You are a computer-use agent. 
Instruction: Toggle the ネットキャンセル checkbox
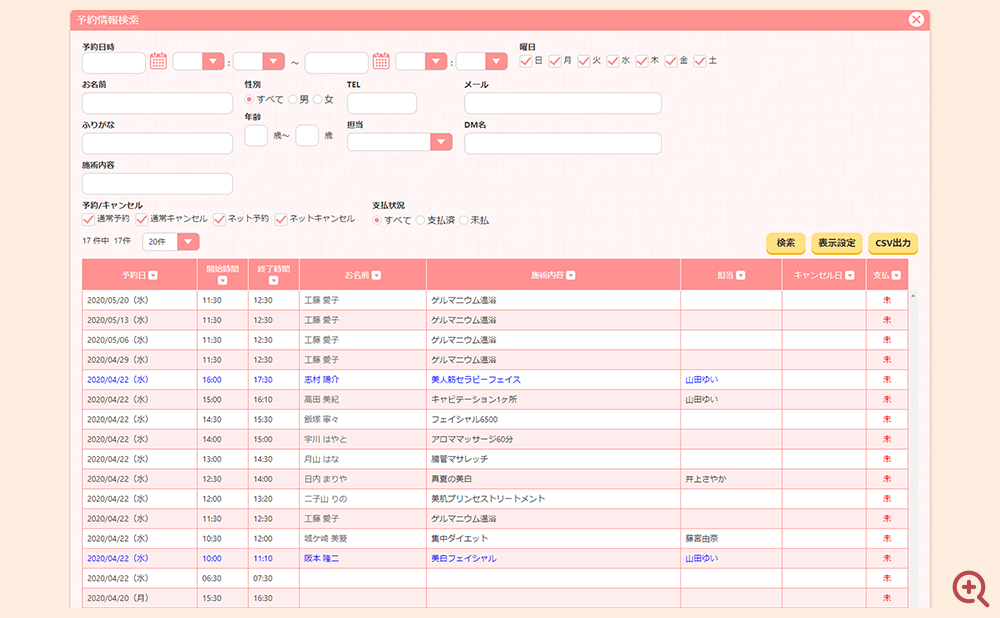pos(281,219)
